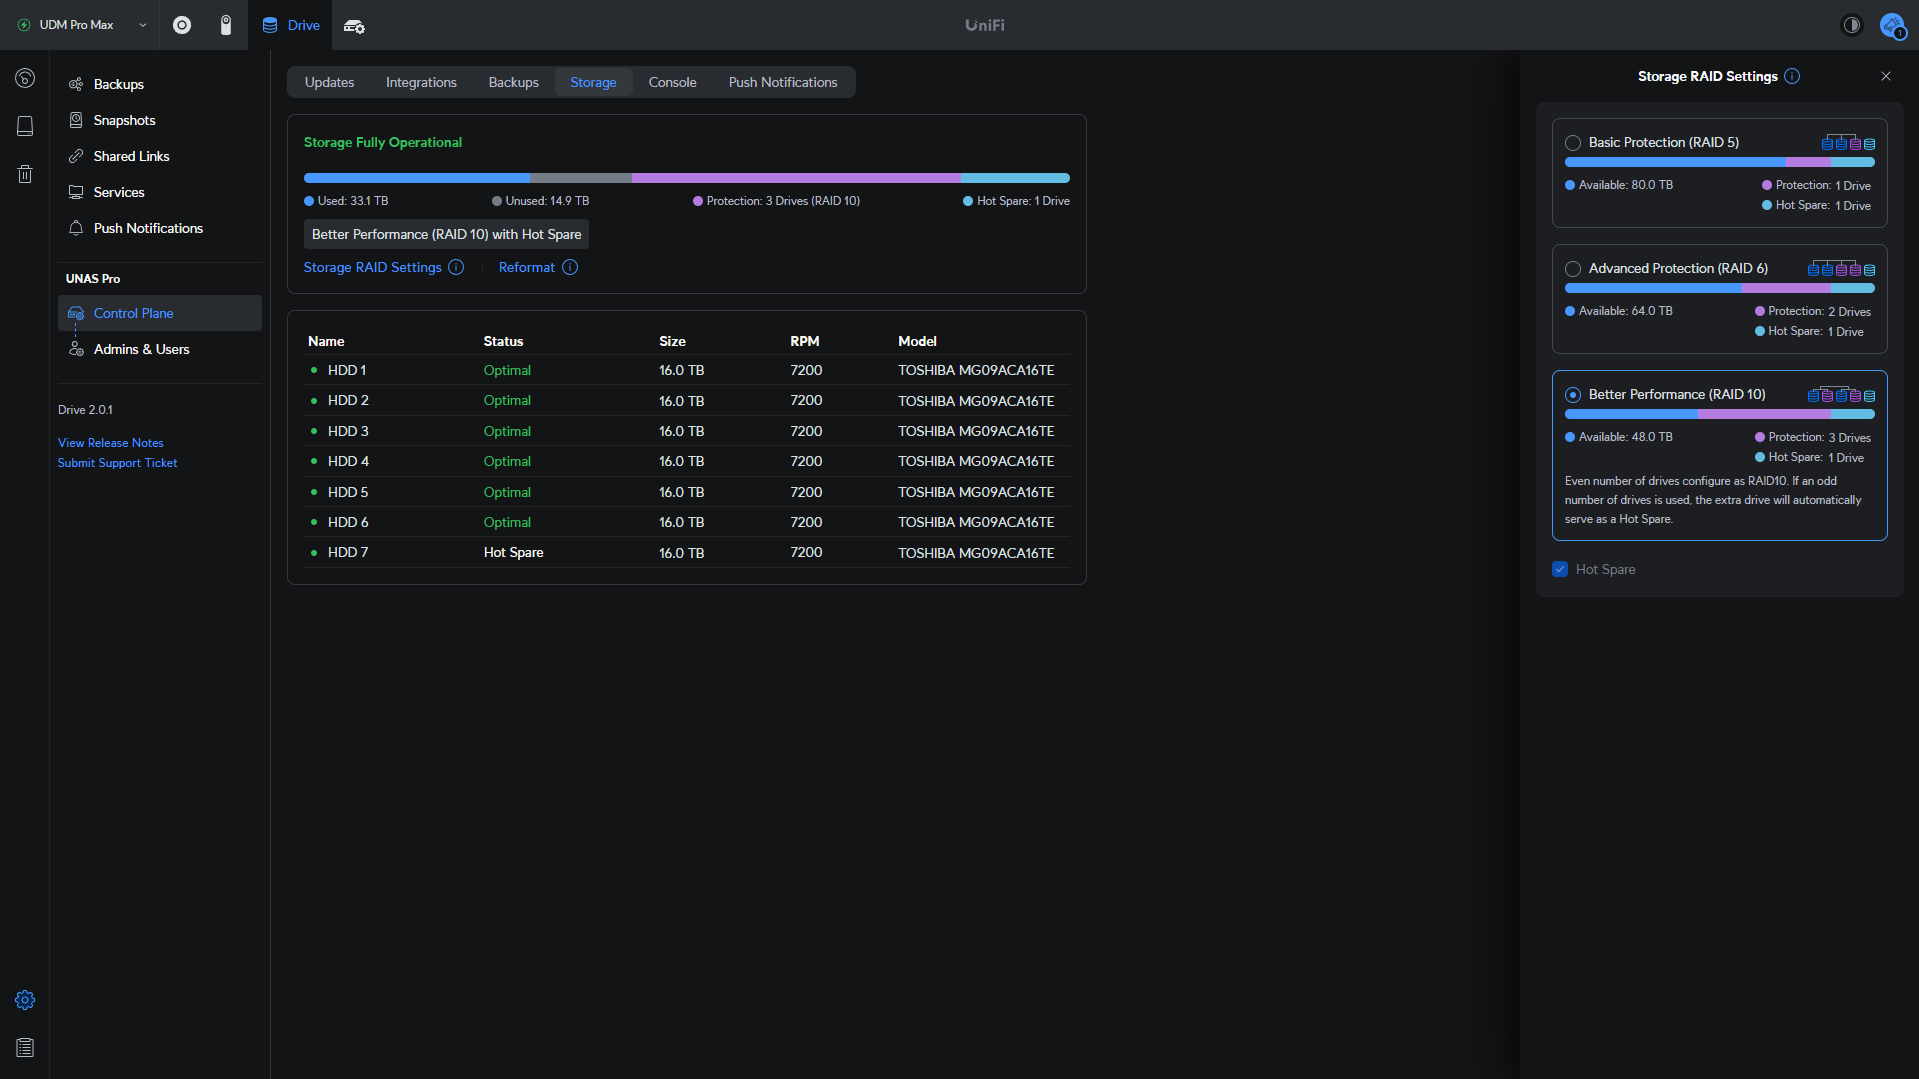Screen dimensions: 1919x1079
Task: Click 'Storage Fully Operational' heading
Action: [x=383, y=142]
